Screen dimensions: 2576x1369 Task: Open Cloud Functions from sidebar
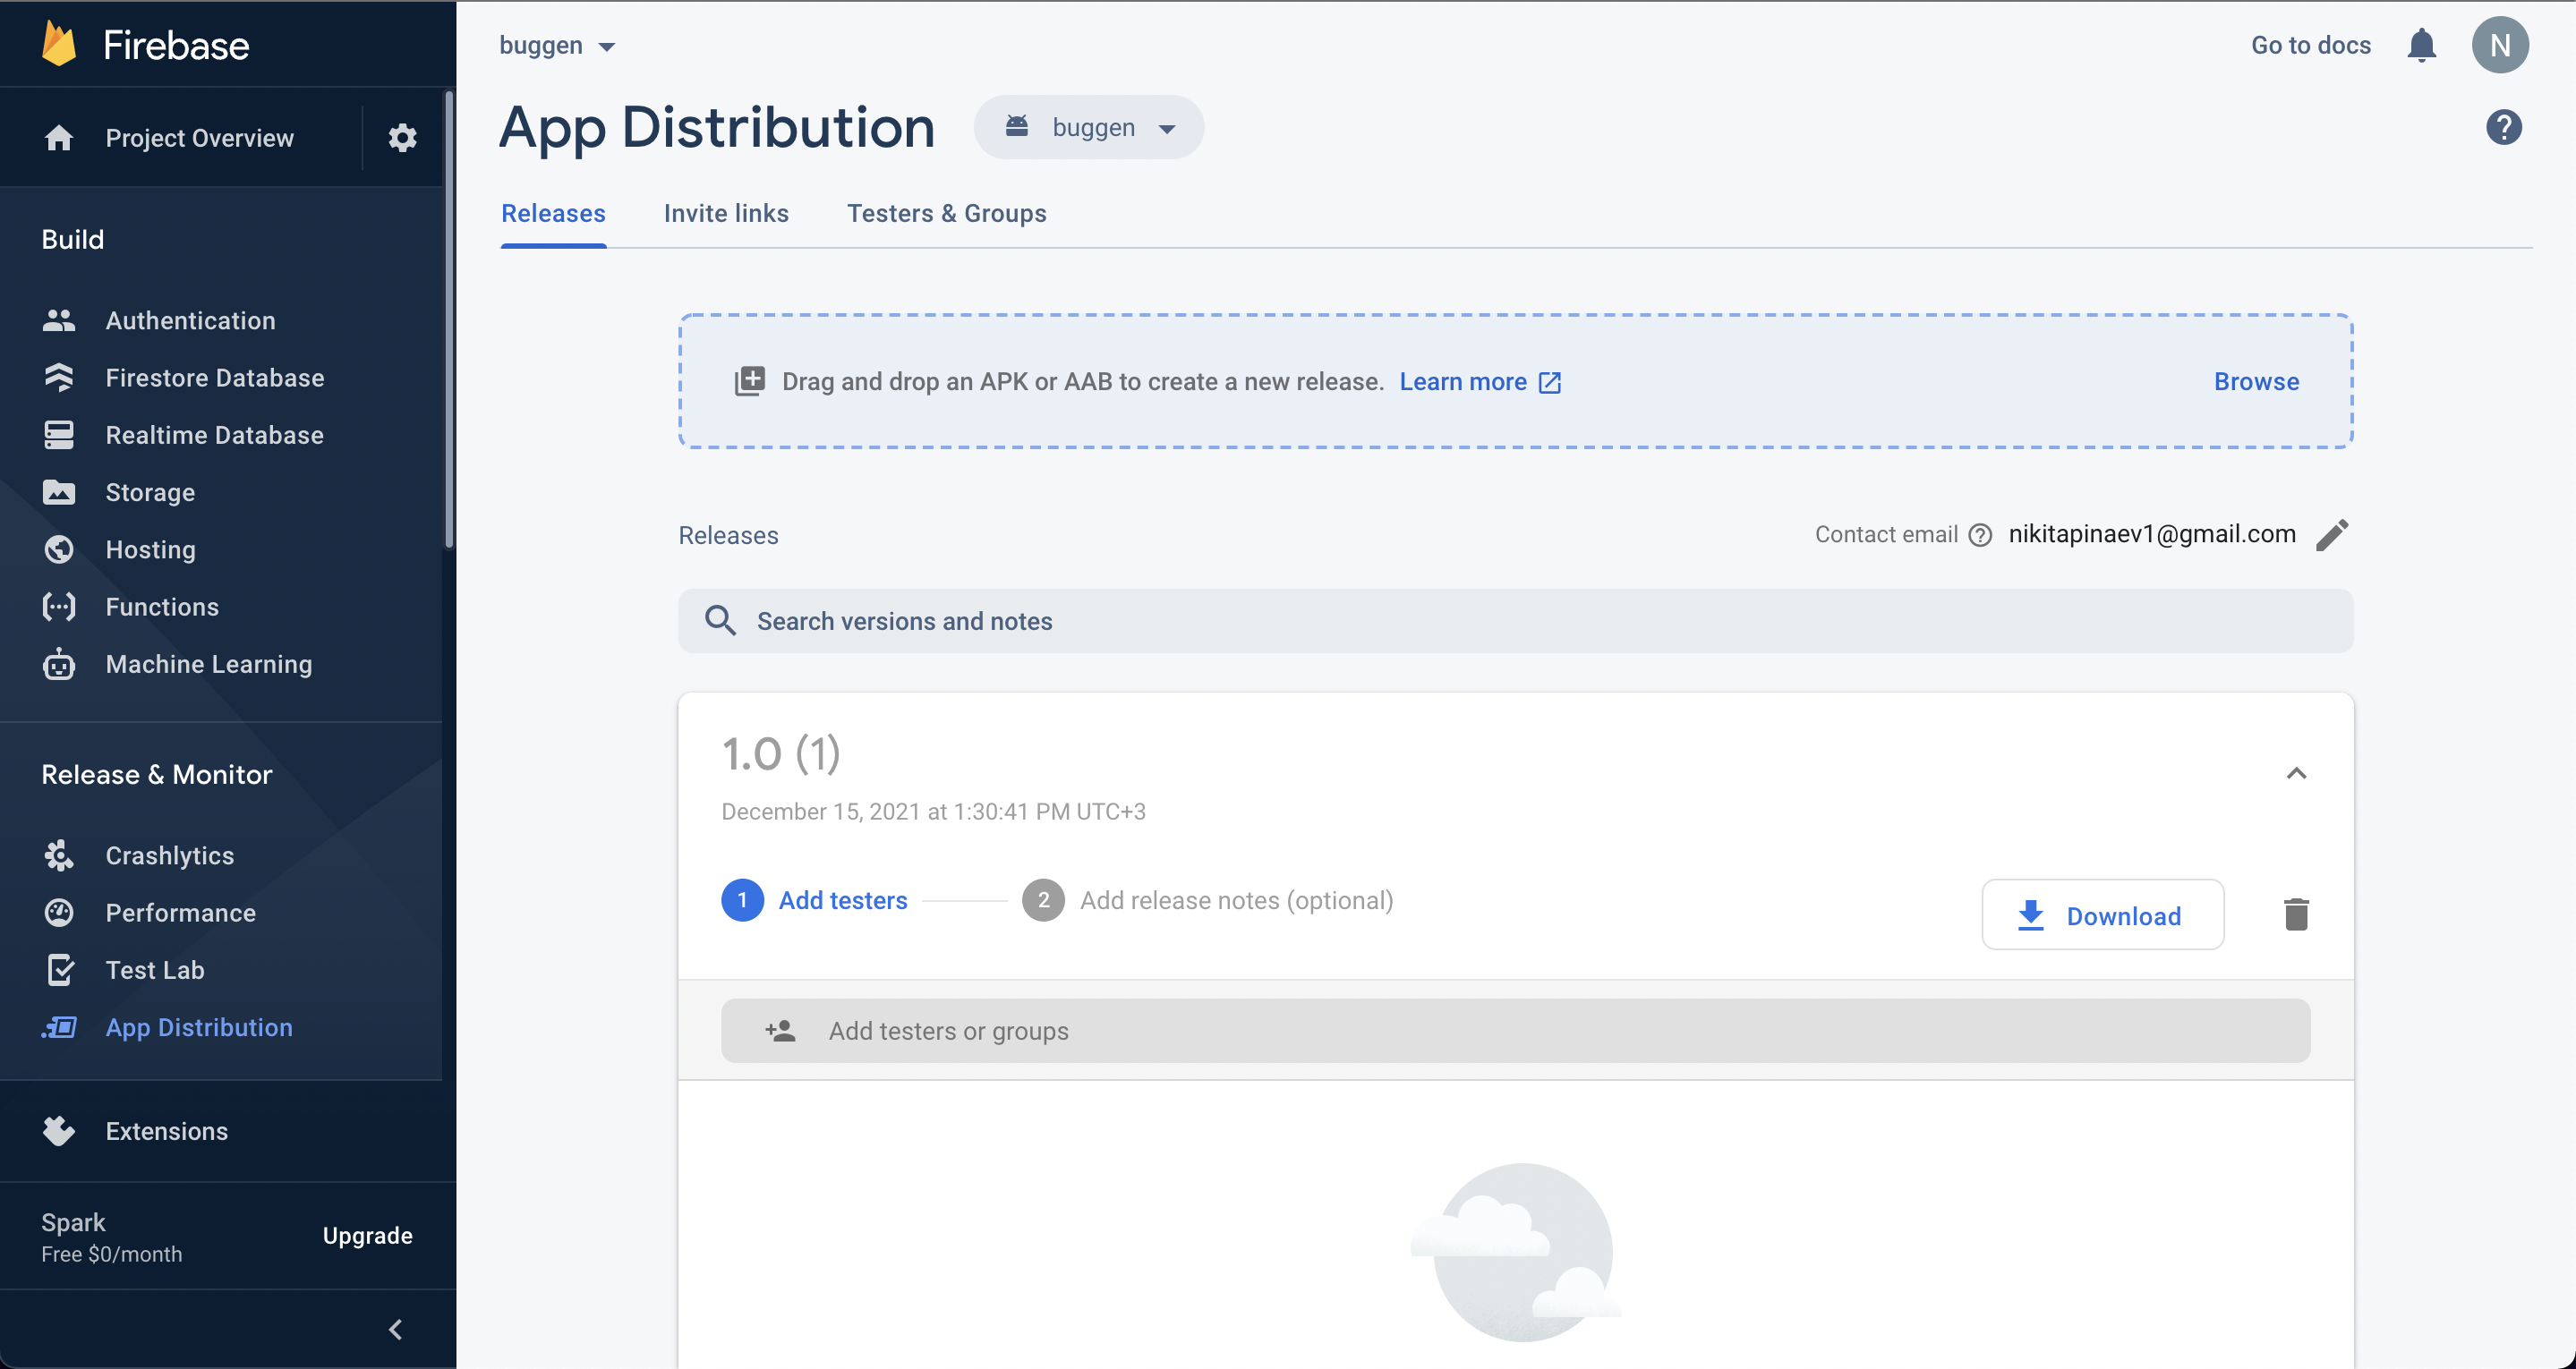(162, 606)
